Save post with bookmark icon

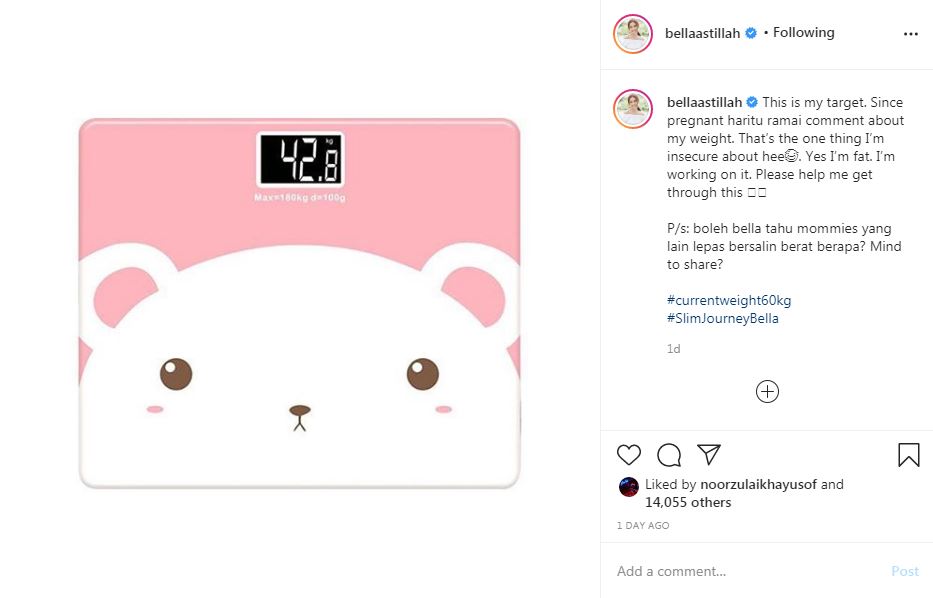pos(908,455)
